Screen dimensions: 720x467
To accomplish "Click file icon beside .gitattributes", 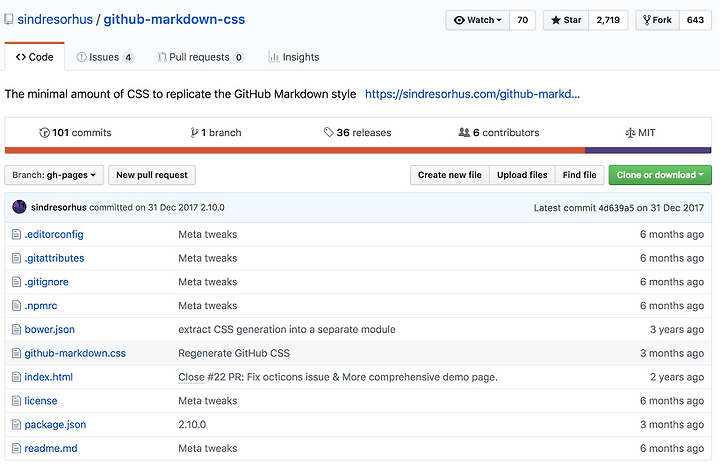I will coord(17,259).
